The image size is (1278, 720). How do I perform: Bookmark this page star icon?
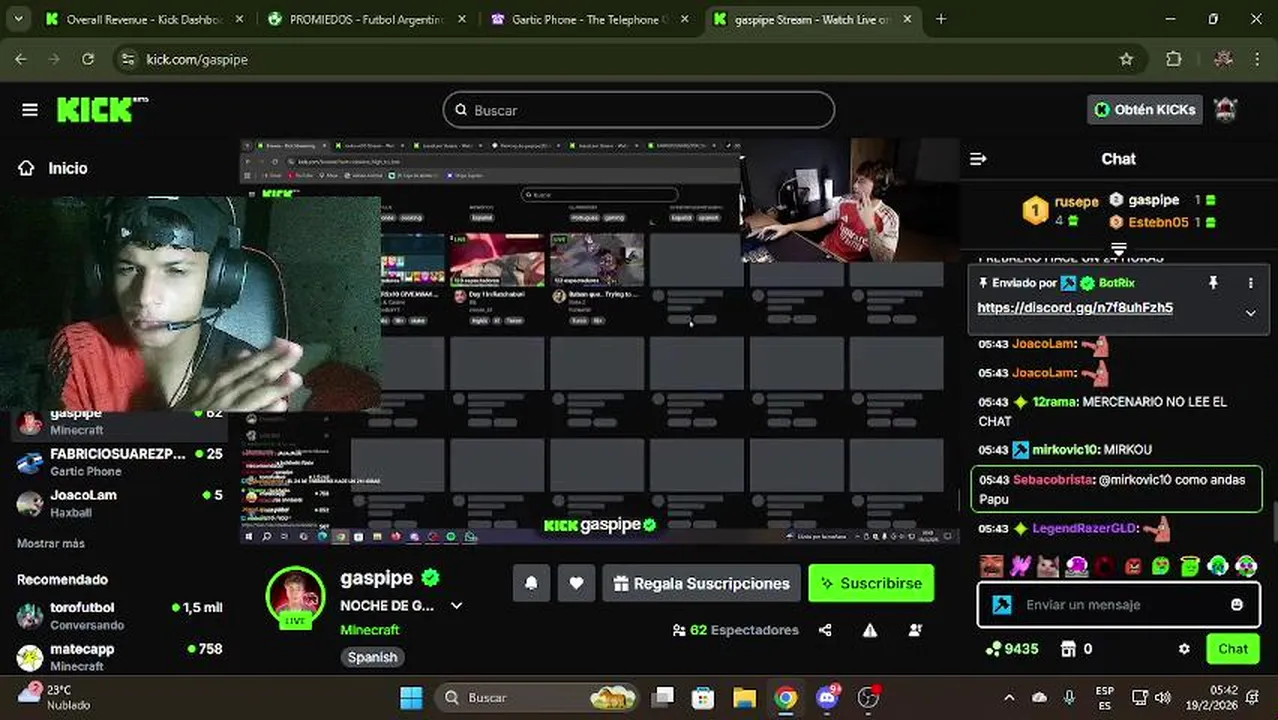pyautogui.click(x=1126, y=59)
